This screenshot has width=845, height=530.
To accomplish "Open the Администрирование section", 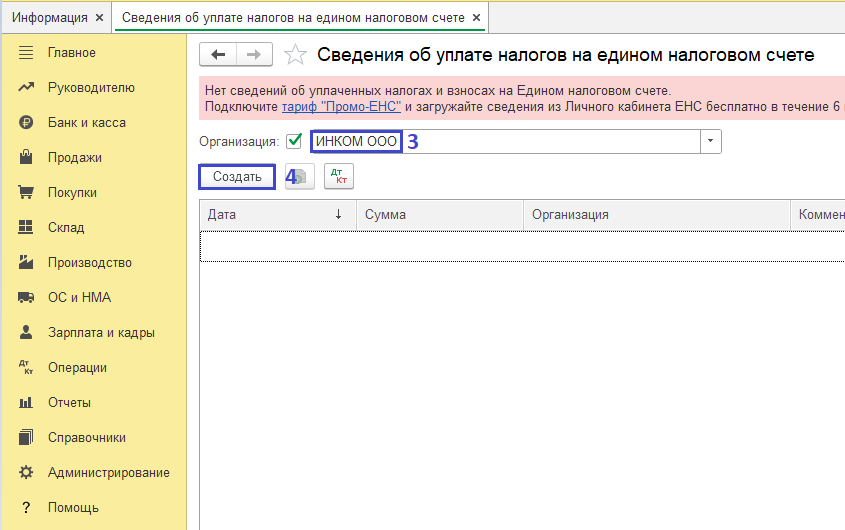I will [108, 472].
